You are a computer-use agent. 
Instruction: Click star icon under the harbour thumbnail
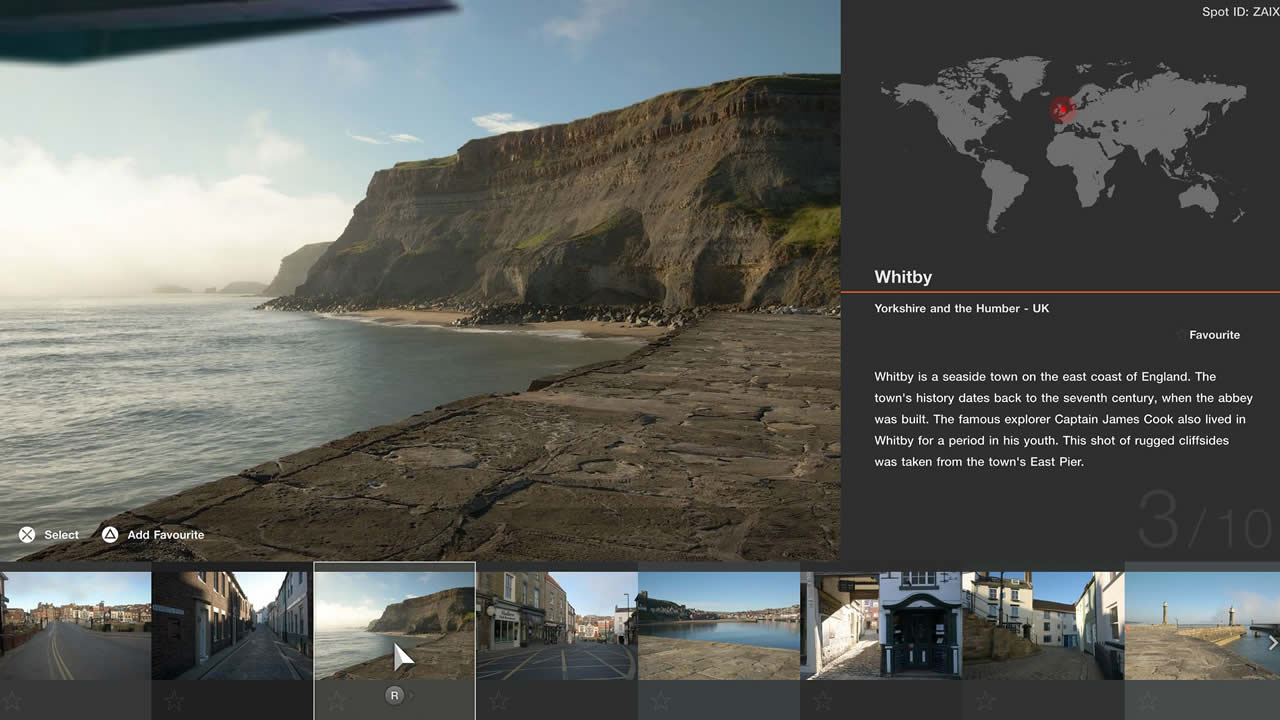660,701
